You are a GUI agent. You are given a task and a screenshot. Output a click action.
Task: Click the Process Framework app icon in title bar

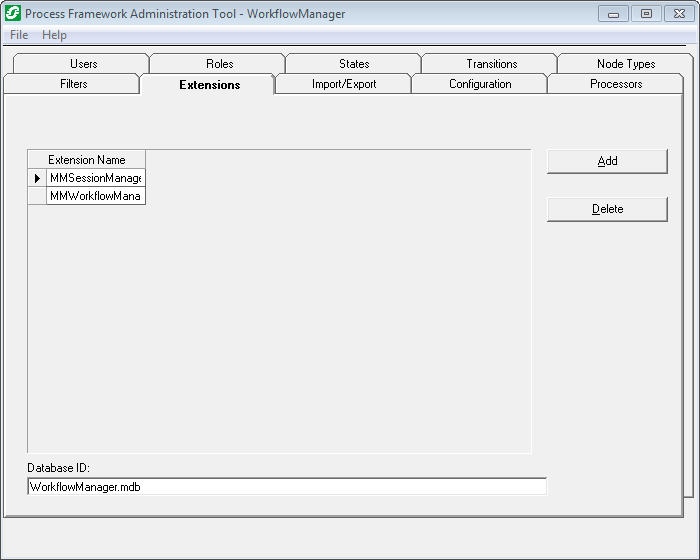point(13,14)
